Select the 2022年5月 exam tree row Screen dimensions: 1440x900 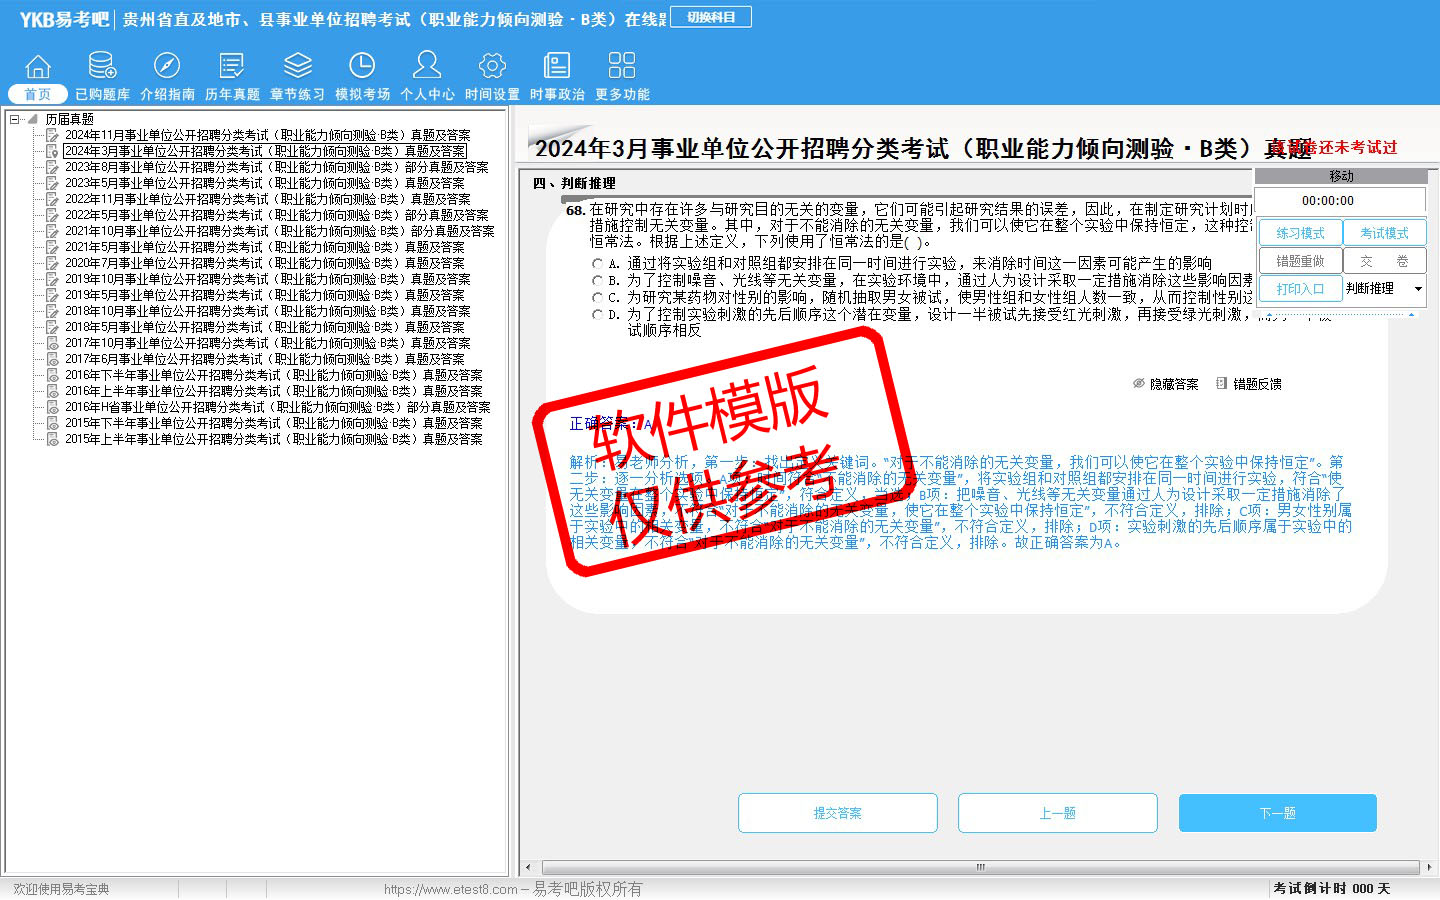coord(277,215)
